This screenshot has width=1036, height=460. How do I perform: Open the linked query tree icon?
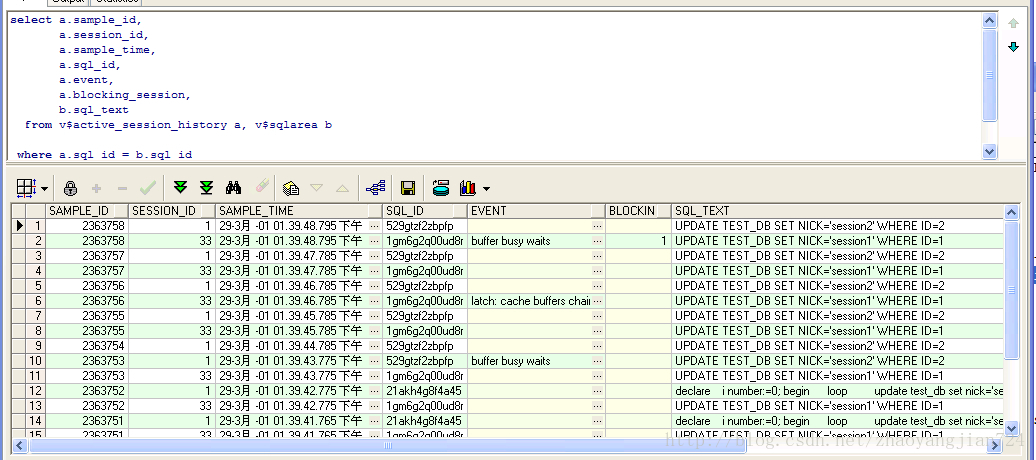375,188
